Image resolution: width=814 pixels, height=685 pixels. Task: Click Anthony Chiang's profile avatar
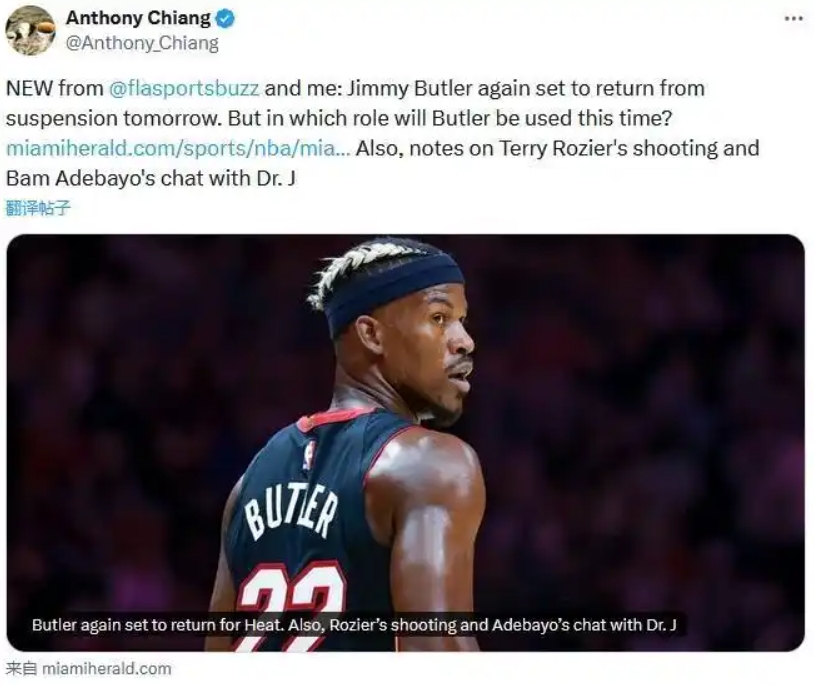[x=30, y=30]
